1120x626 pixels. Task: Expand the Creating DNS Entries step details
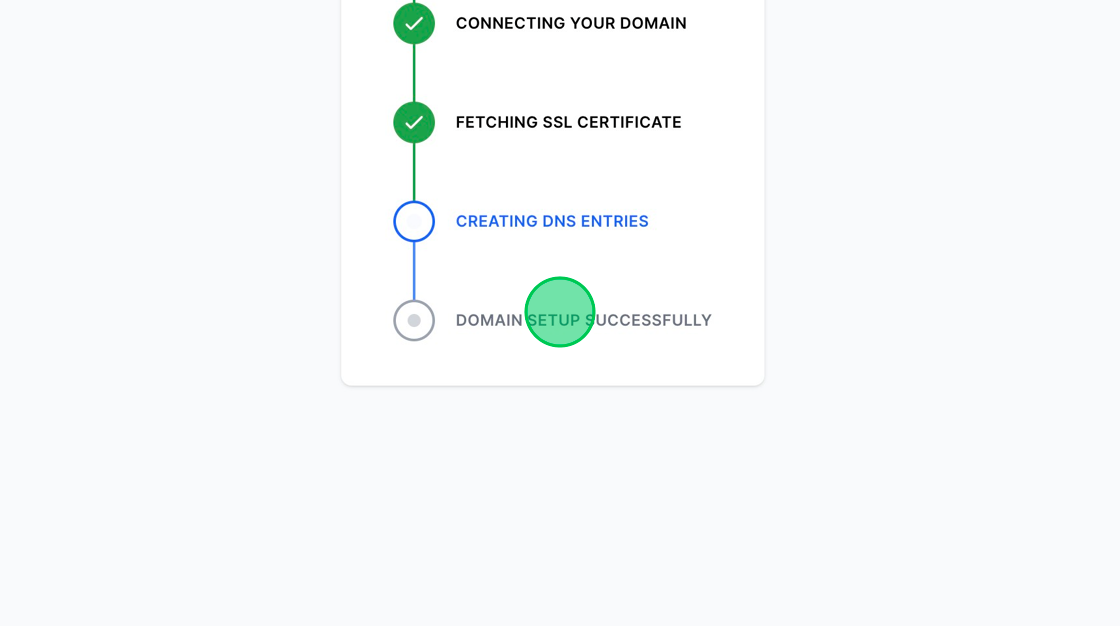pos(552,221)
